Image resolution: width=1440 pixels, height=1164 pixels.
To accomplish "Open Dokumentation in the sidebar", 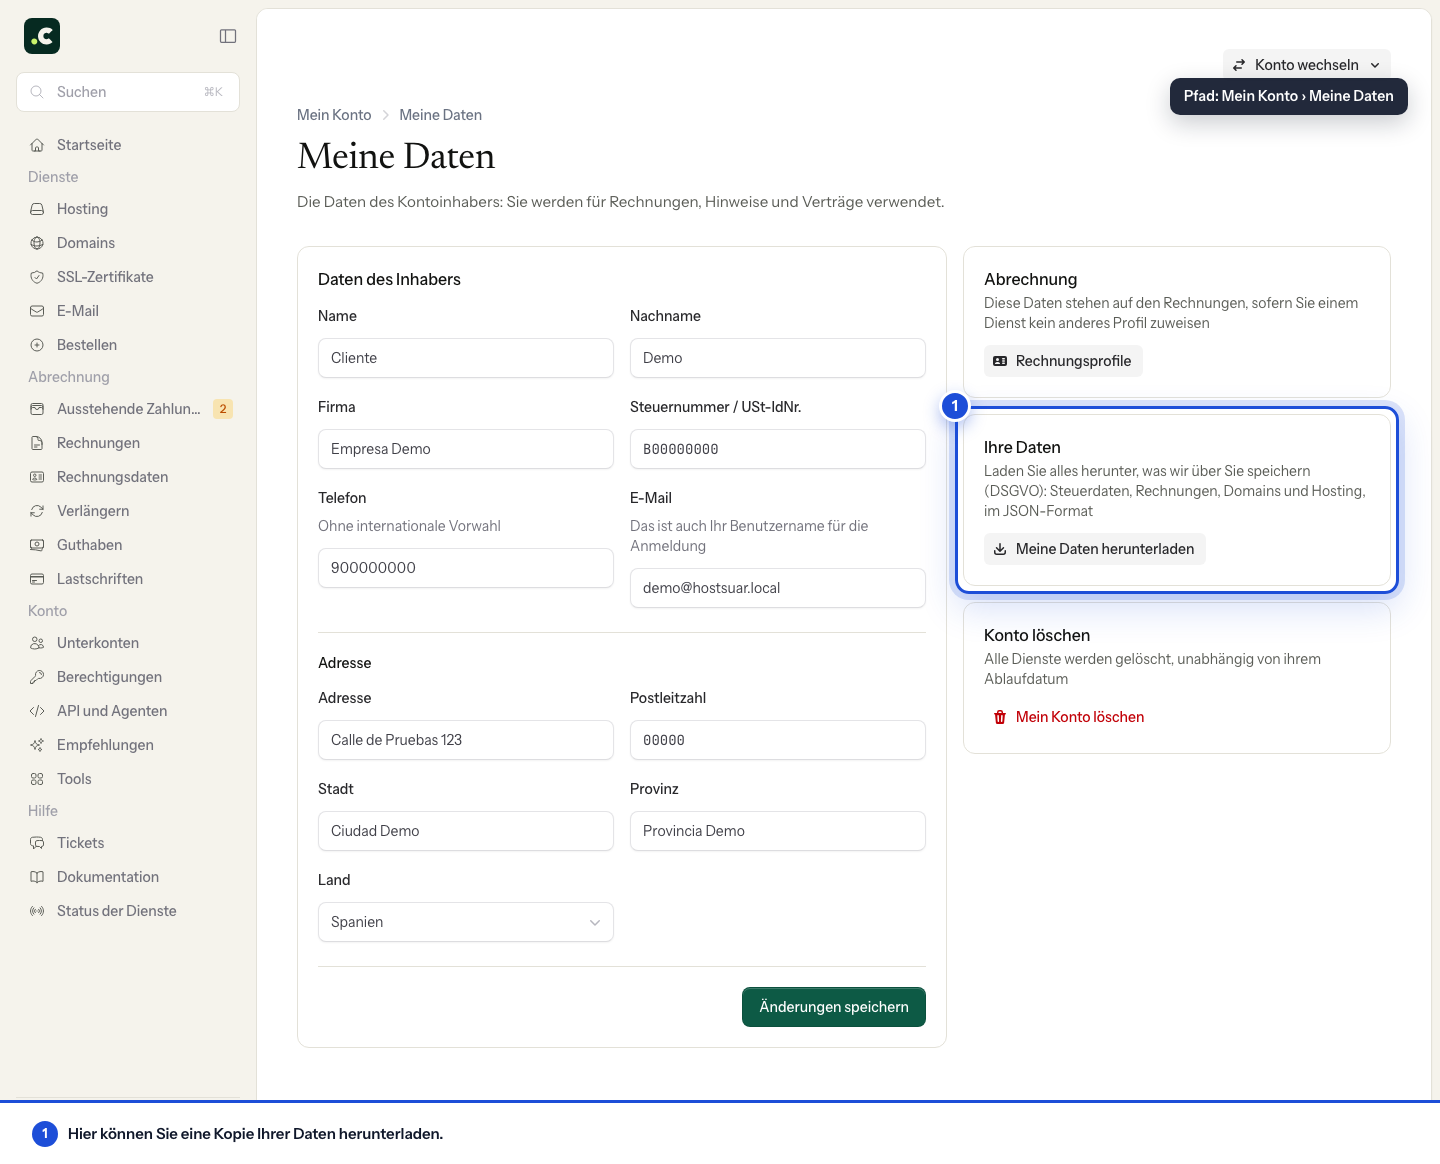I will point(128,877).
